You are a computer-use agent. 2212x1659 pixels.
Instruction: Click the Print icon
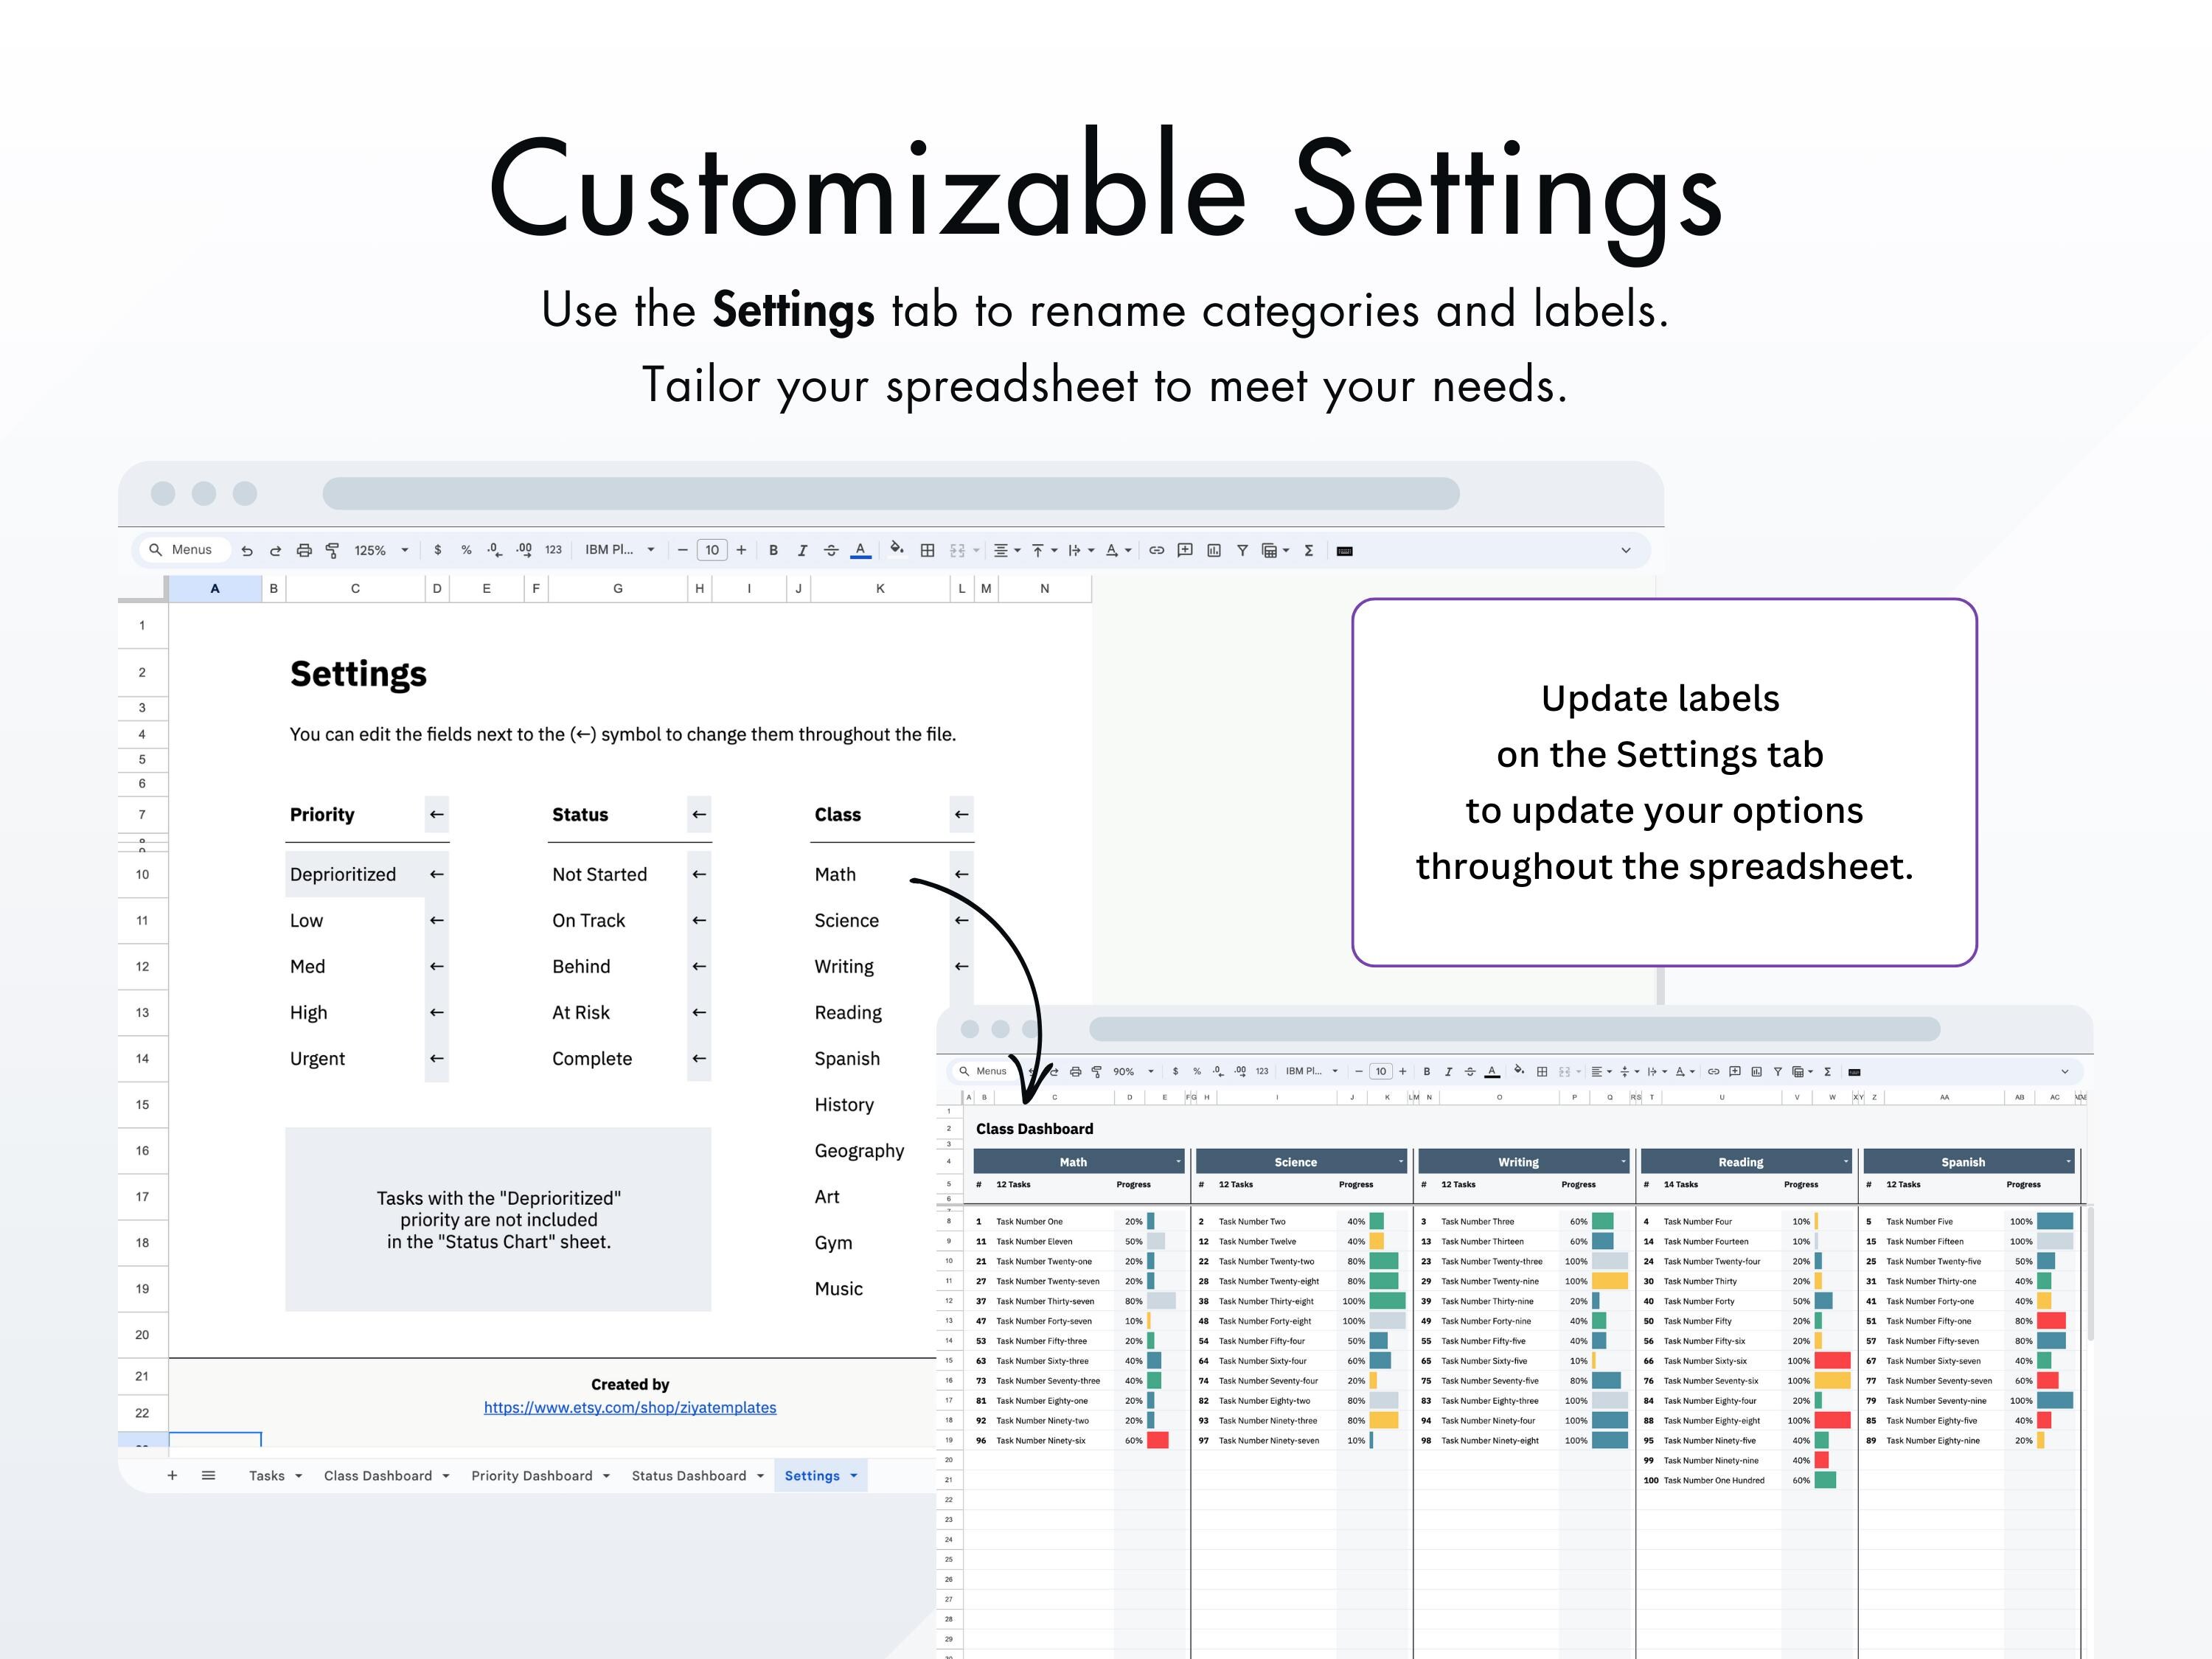click(x=305, y=550)
